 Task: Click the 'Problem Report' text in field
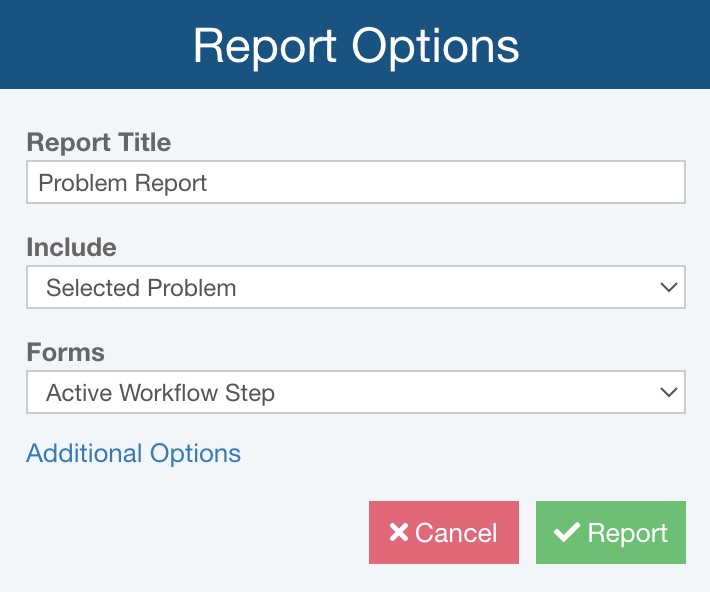[x=123, y=183]
